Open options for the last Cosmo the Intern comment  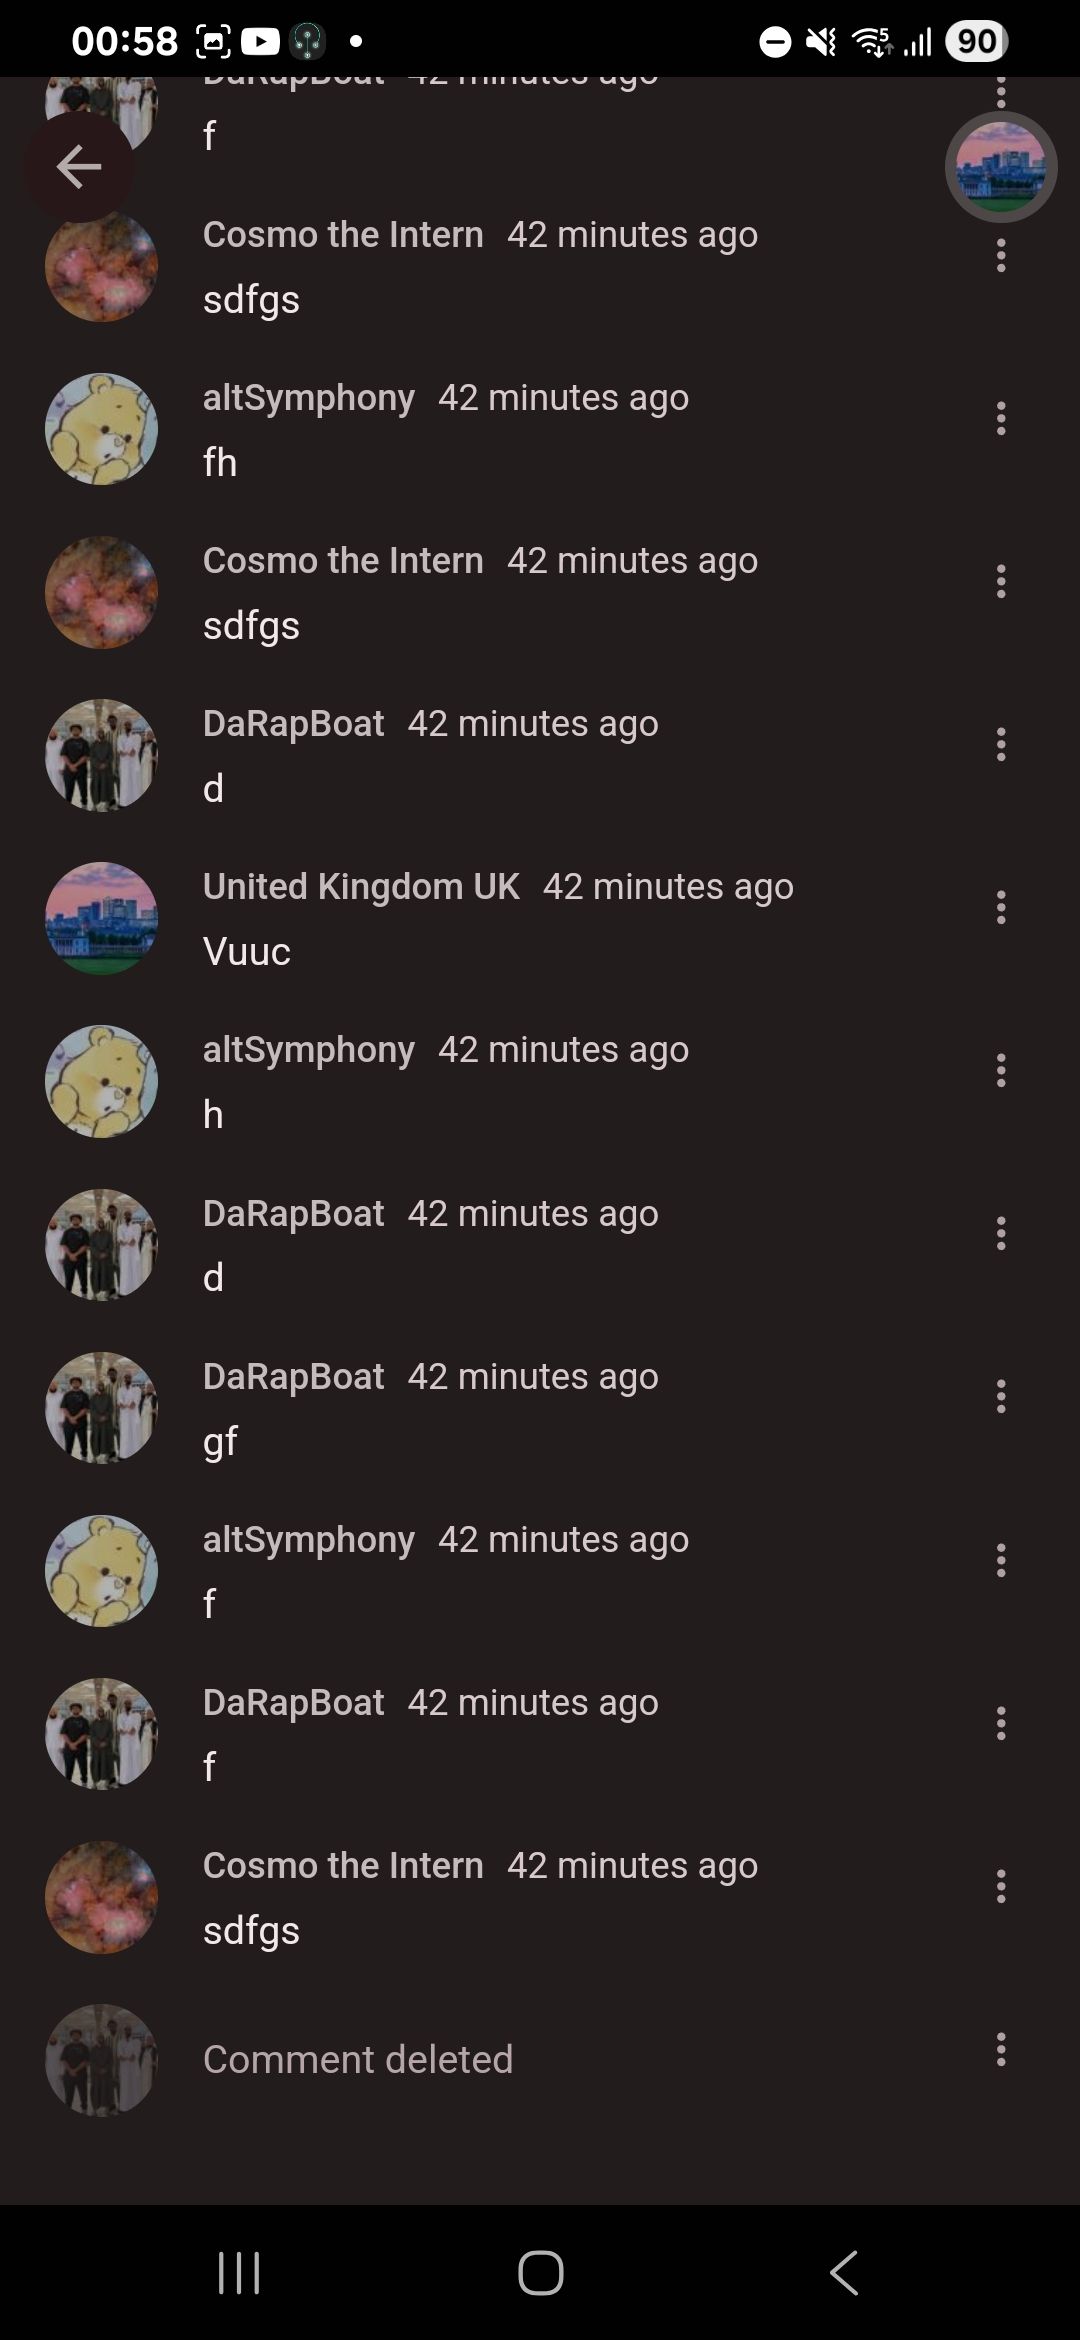point(1001,1886)
